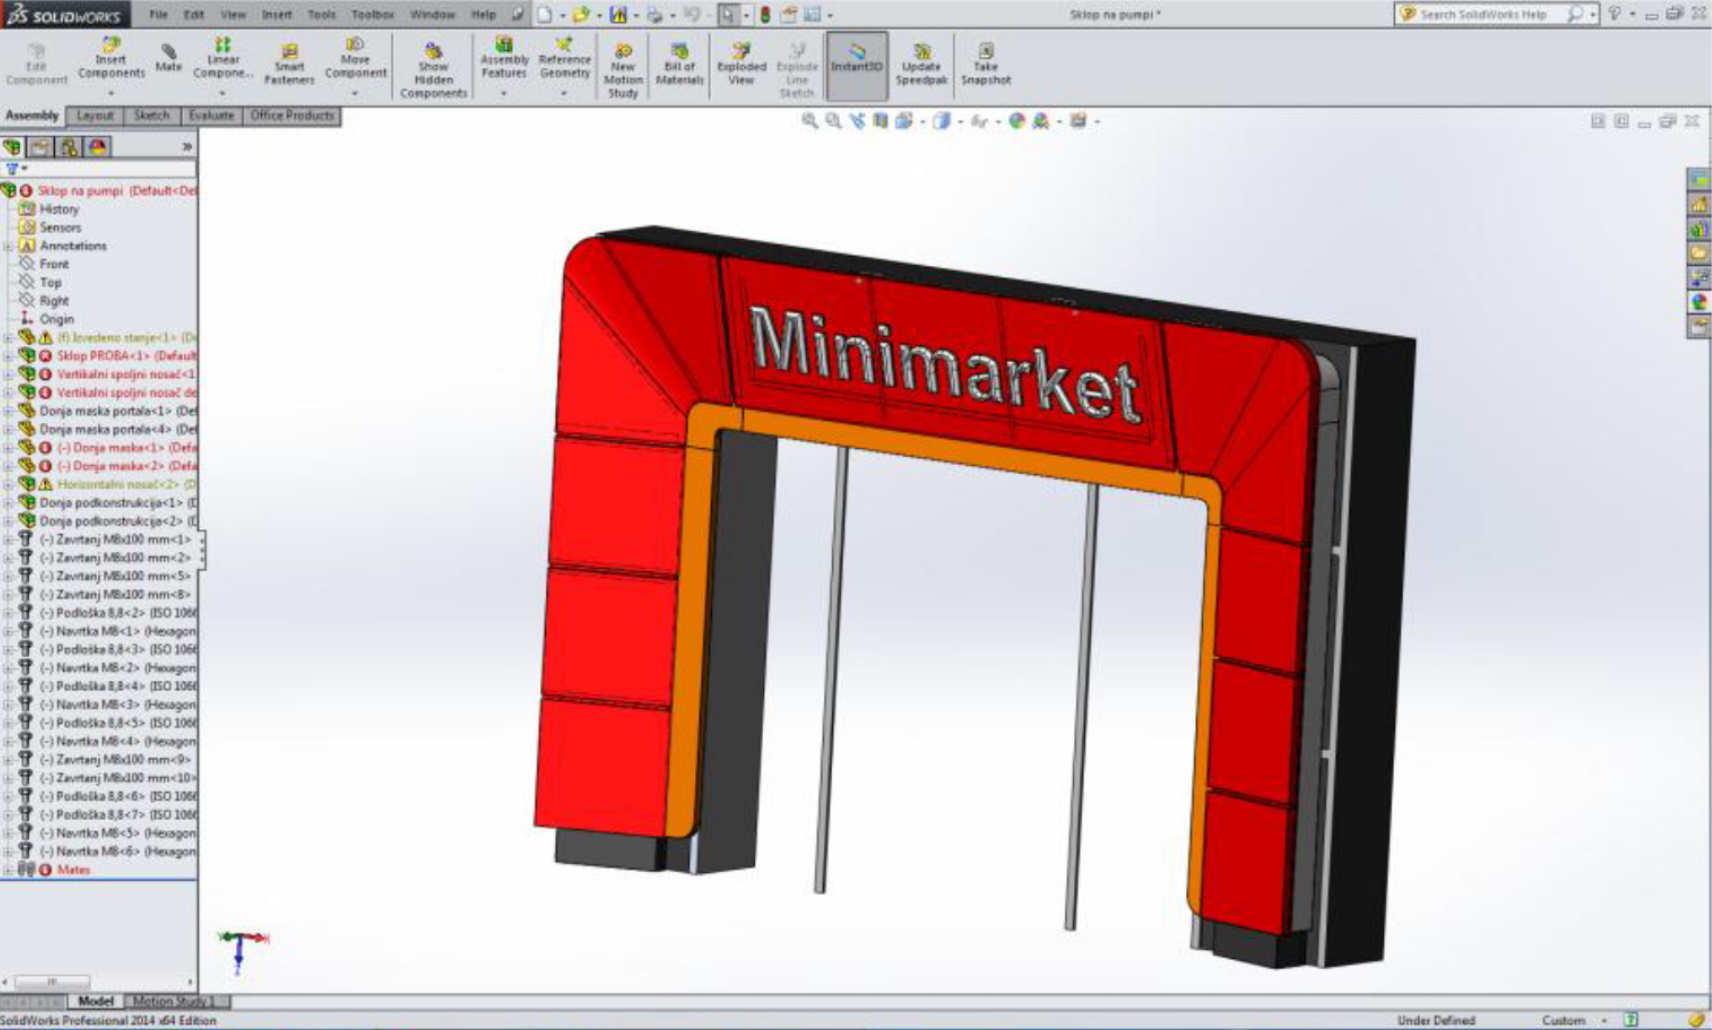This screenshot has height=1030, width=1712.
Task: Click the feature tree horizontal scrollbar
Action: [52, 982]
